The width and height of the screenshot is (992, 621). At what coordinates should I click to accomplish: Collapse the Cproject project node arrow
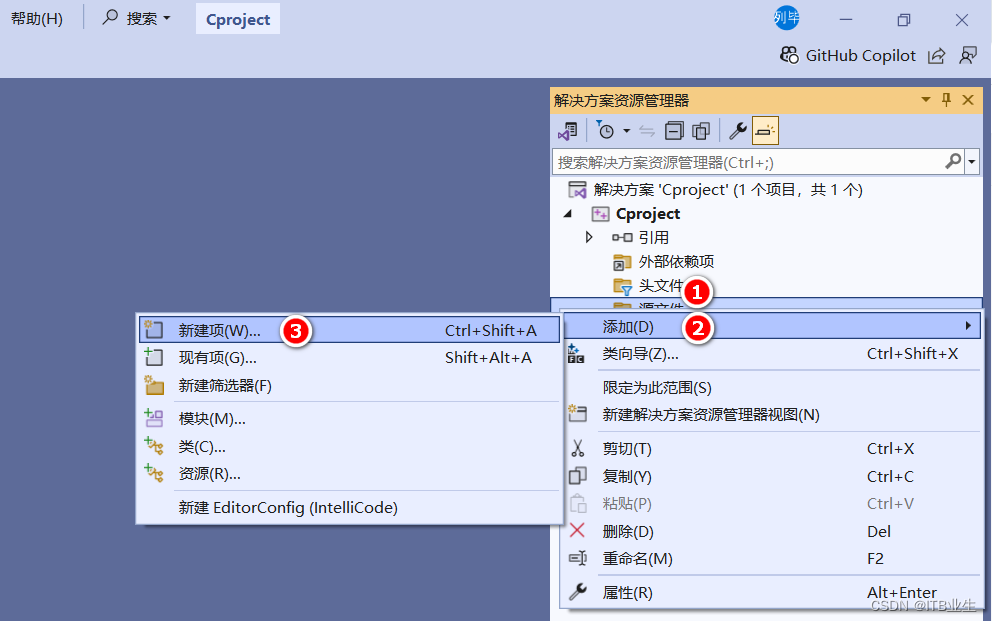(567, 214)
